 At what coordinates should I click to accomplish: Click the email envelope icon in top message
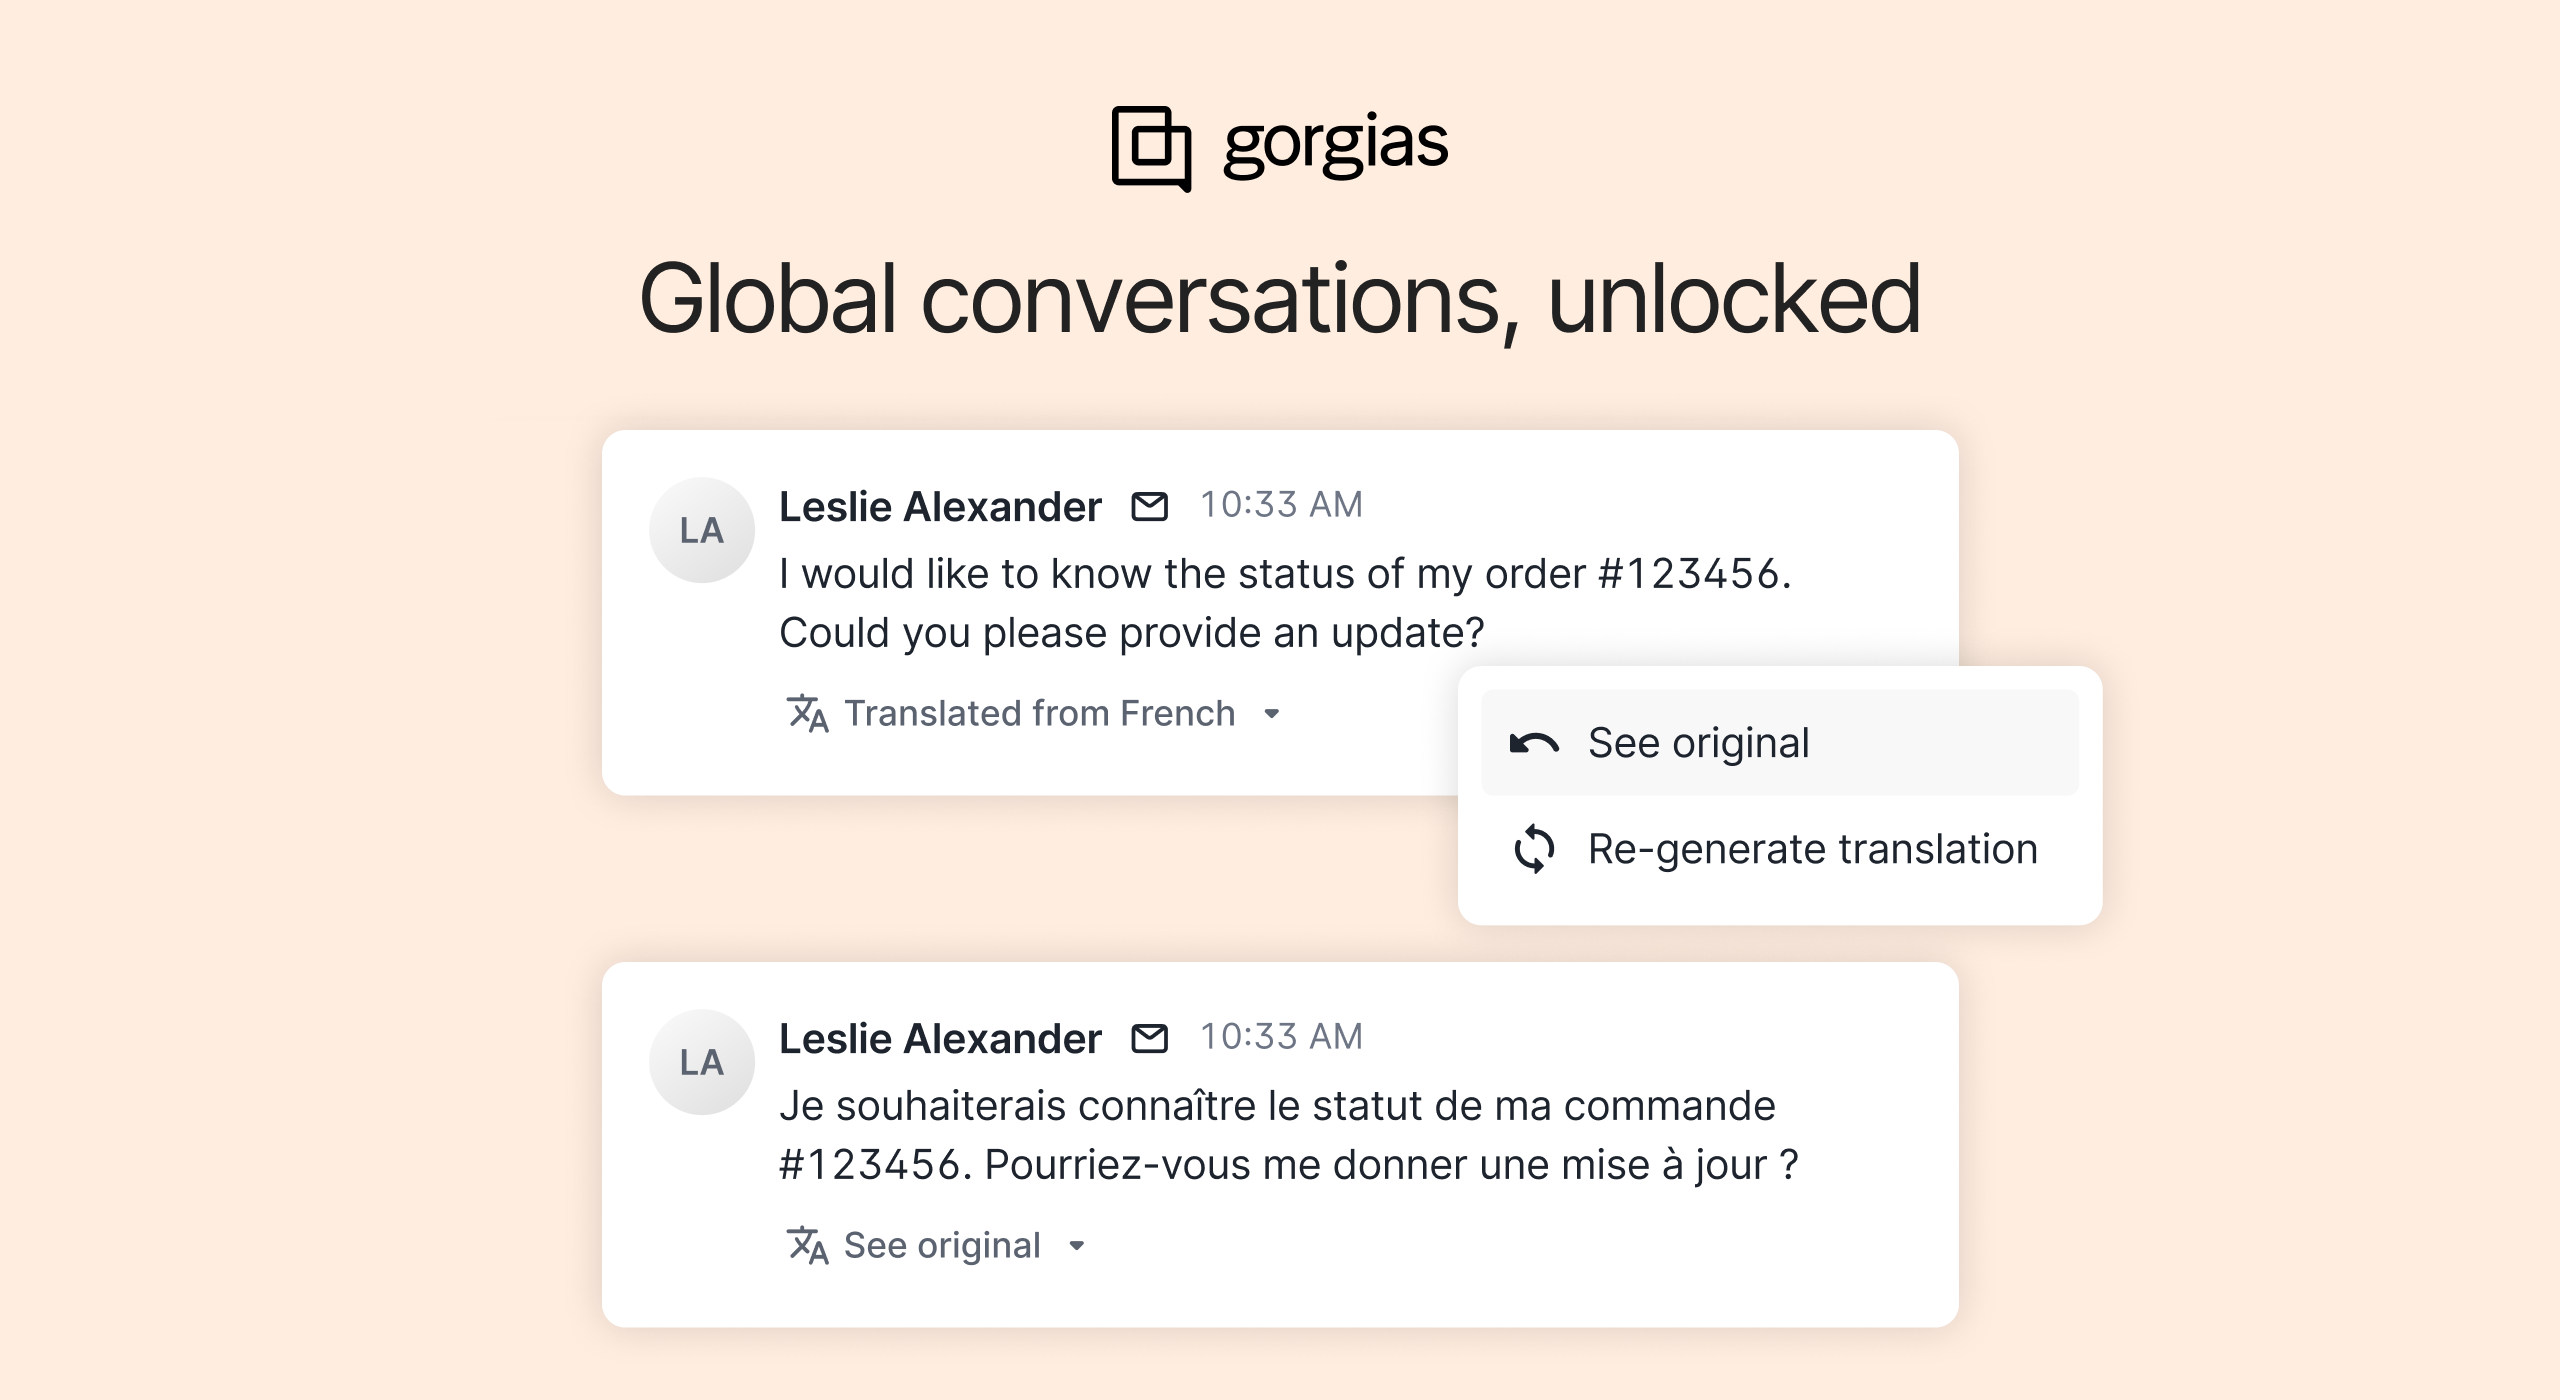coord(1148,506)
